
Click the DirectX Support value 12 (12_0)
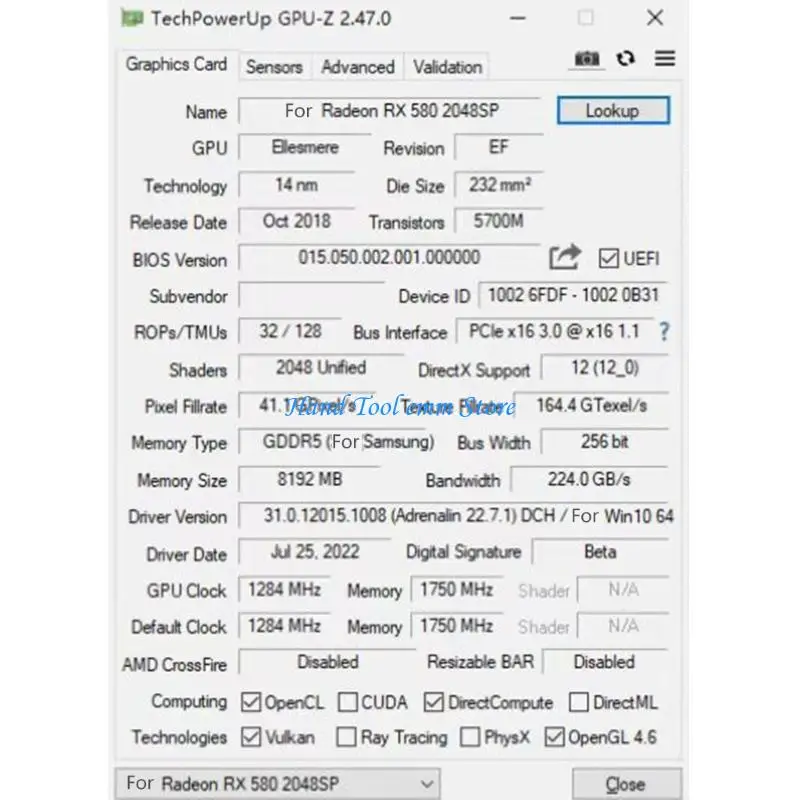(605, 368)
